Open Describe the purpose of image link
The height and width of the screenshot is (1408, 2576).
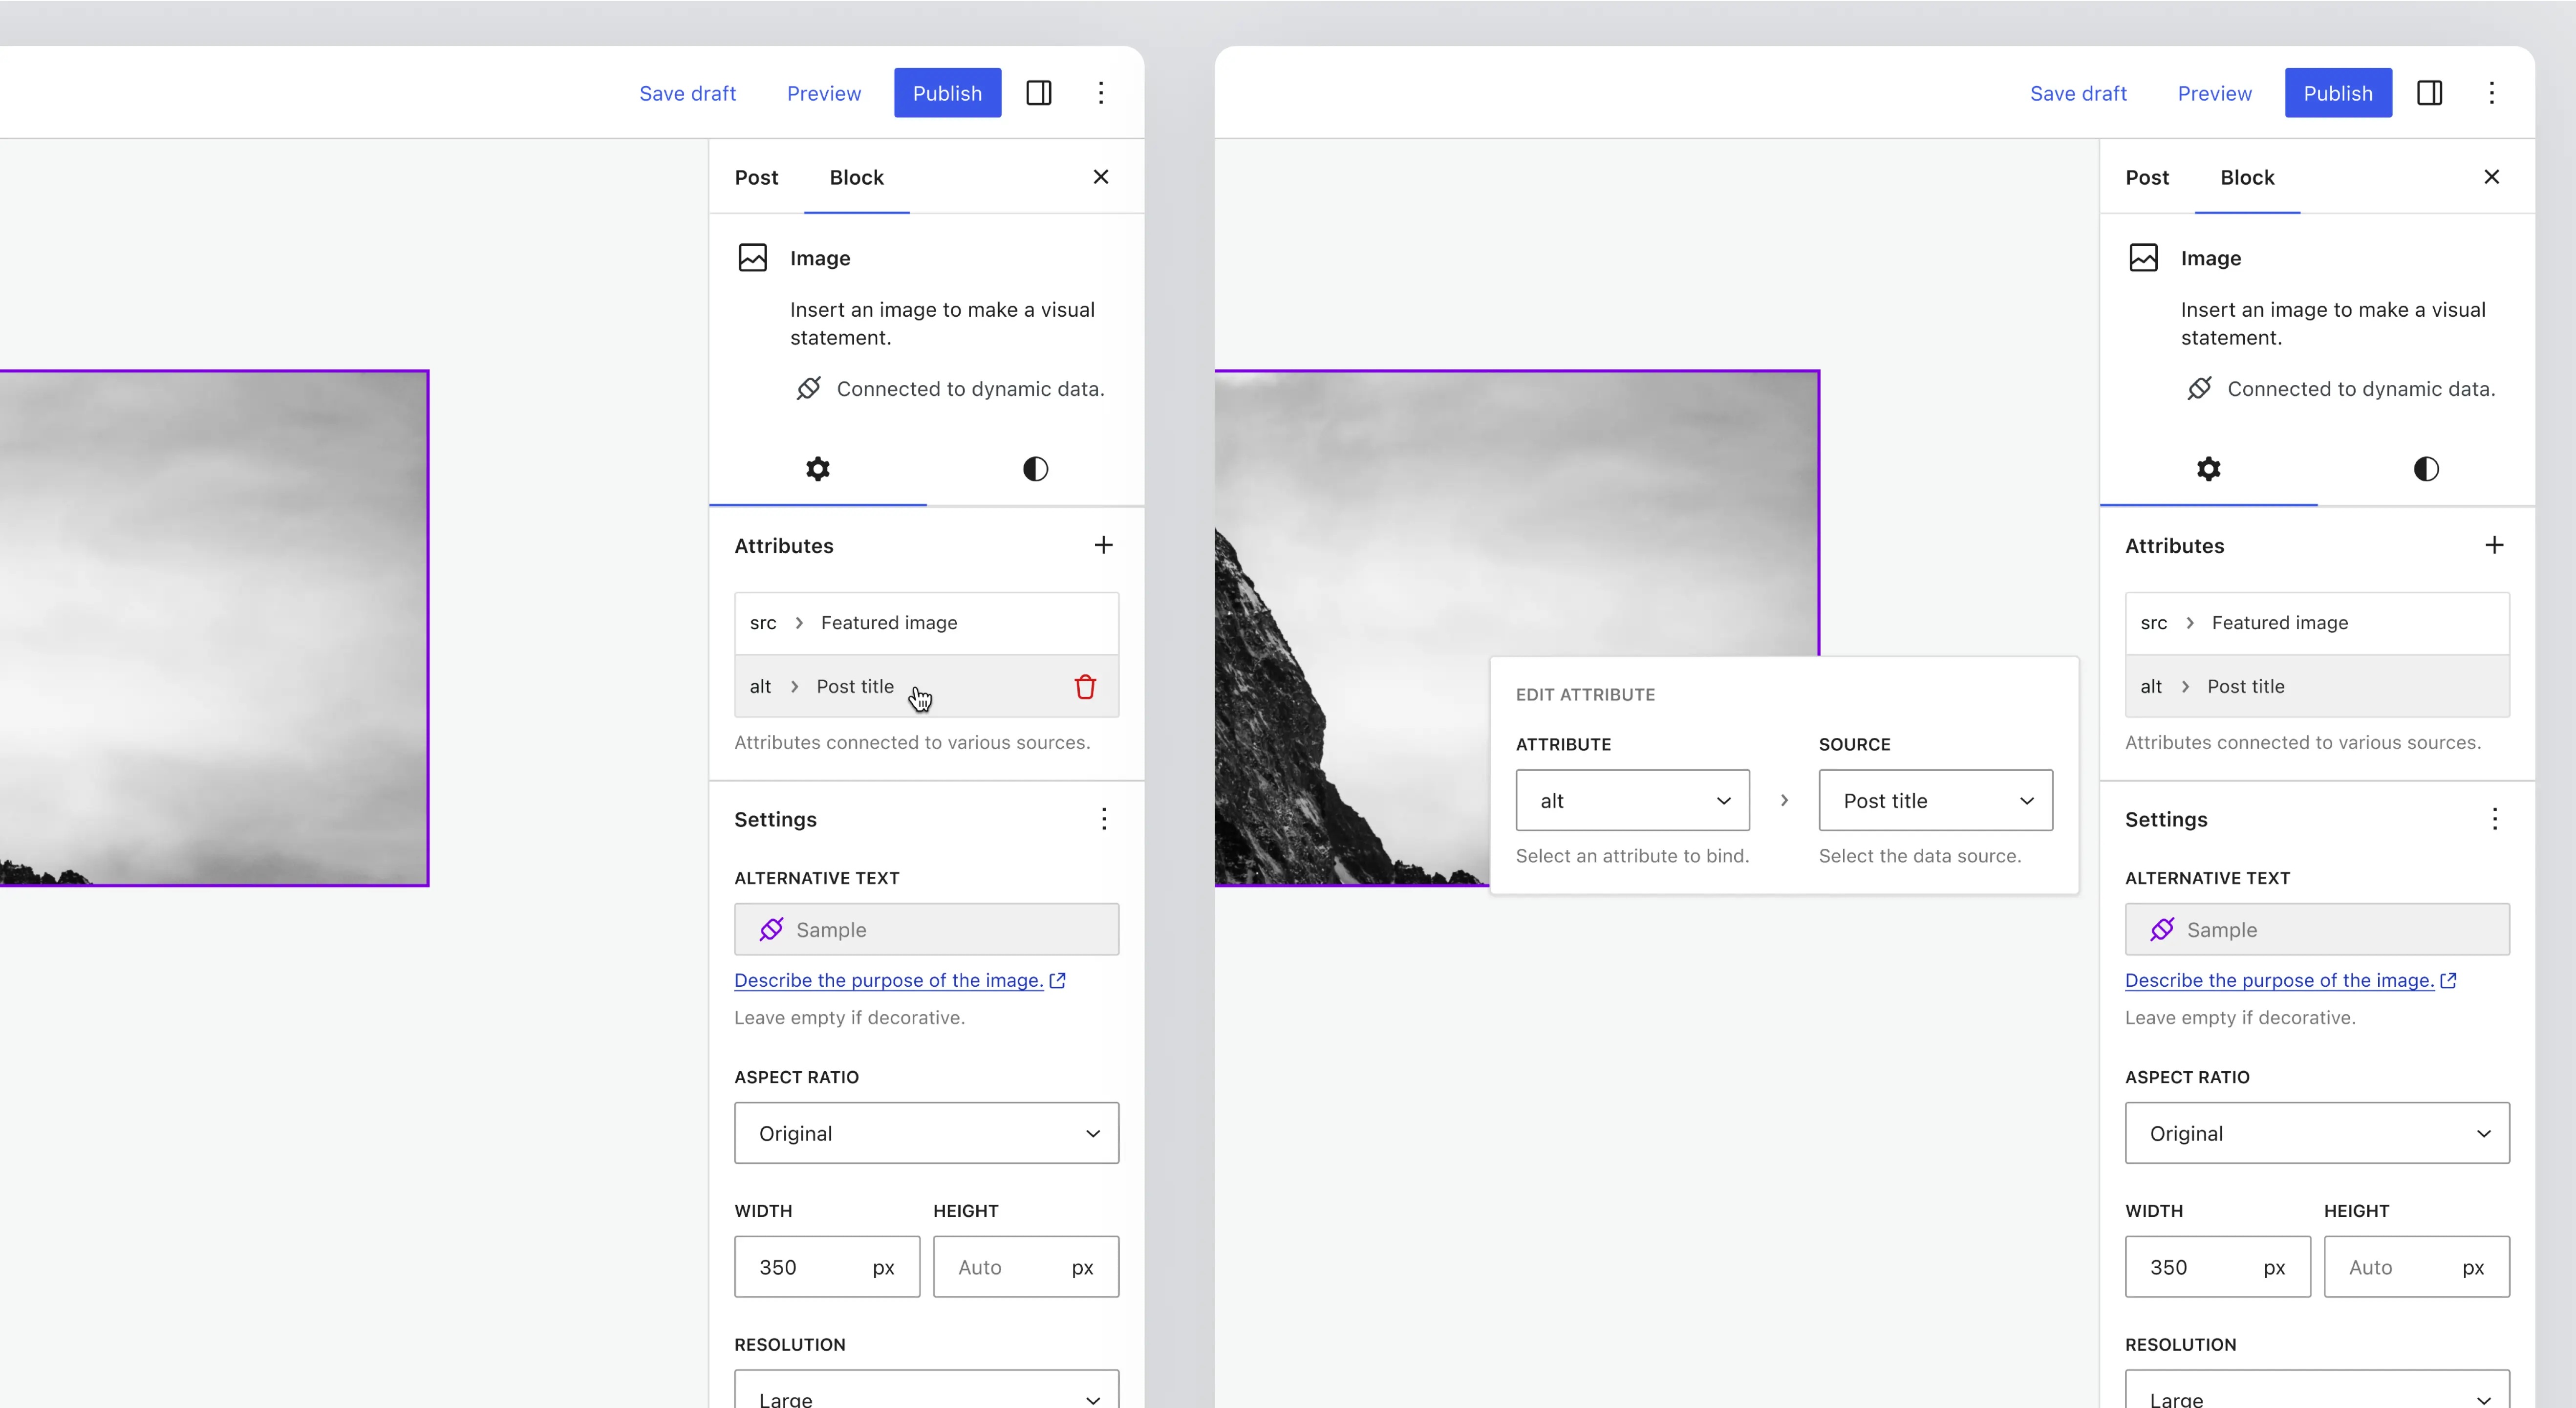pos(889,980)
